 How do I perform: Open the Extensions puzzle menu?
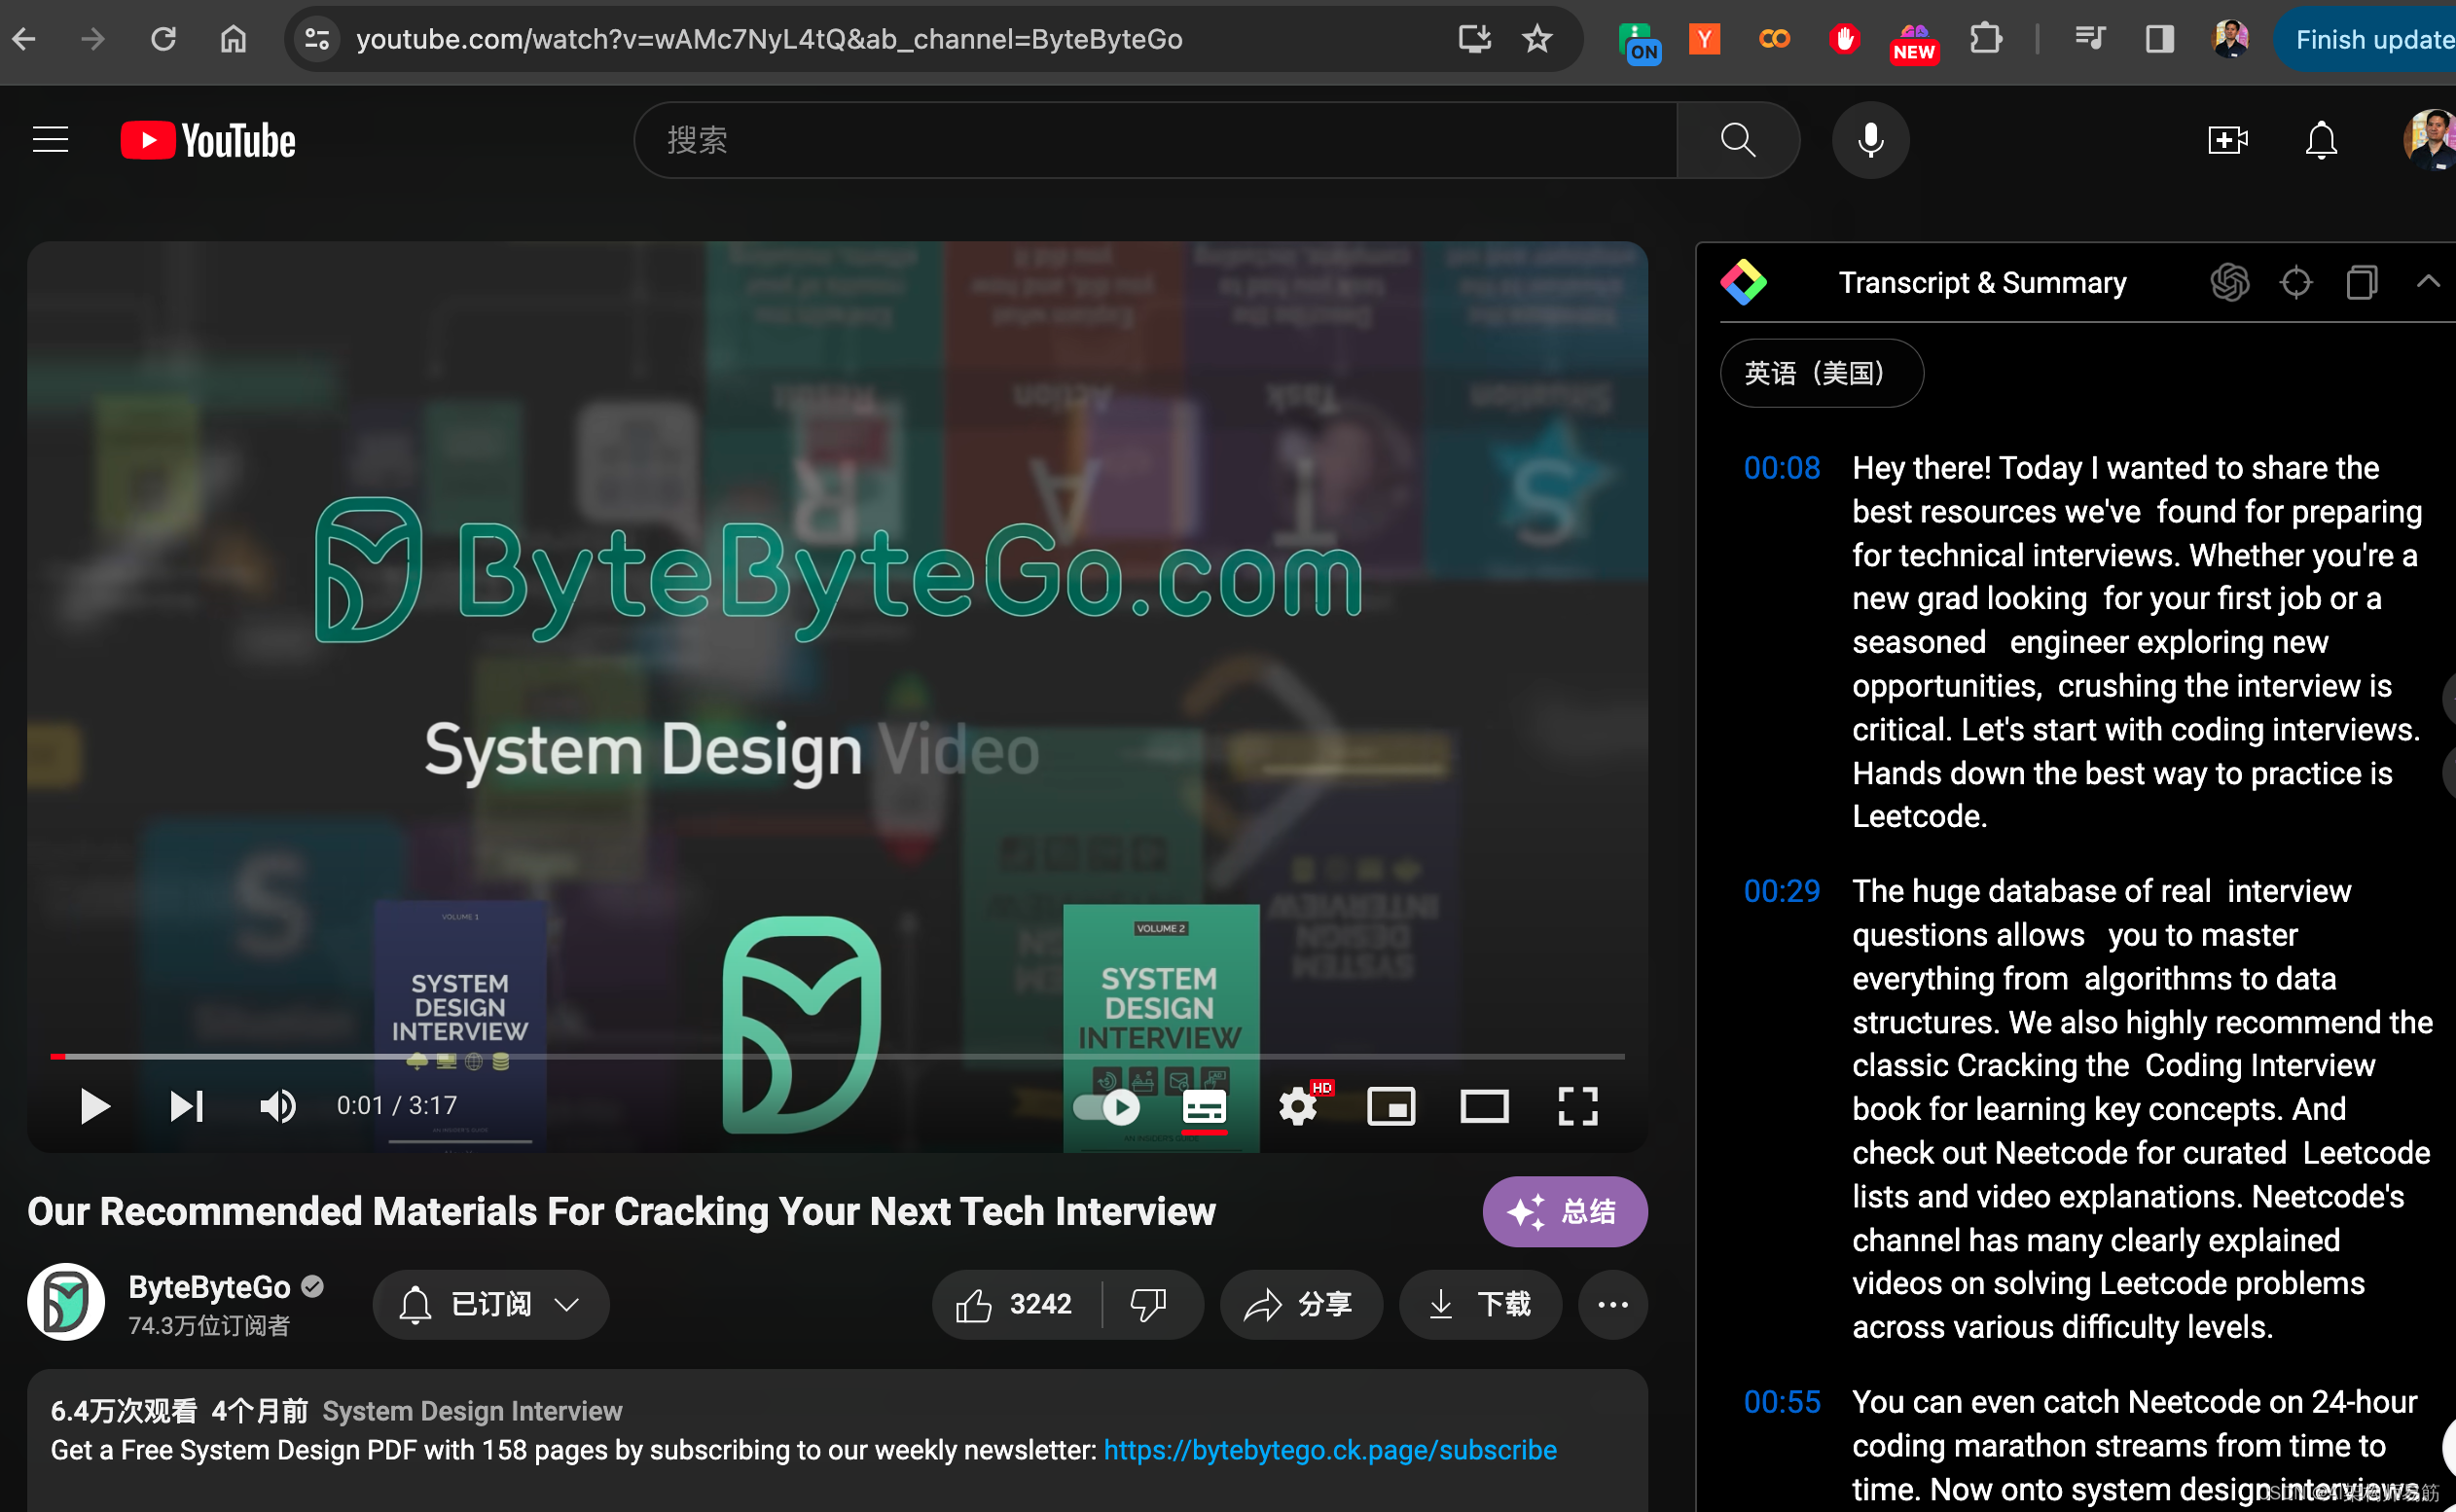point(1986,39)
